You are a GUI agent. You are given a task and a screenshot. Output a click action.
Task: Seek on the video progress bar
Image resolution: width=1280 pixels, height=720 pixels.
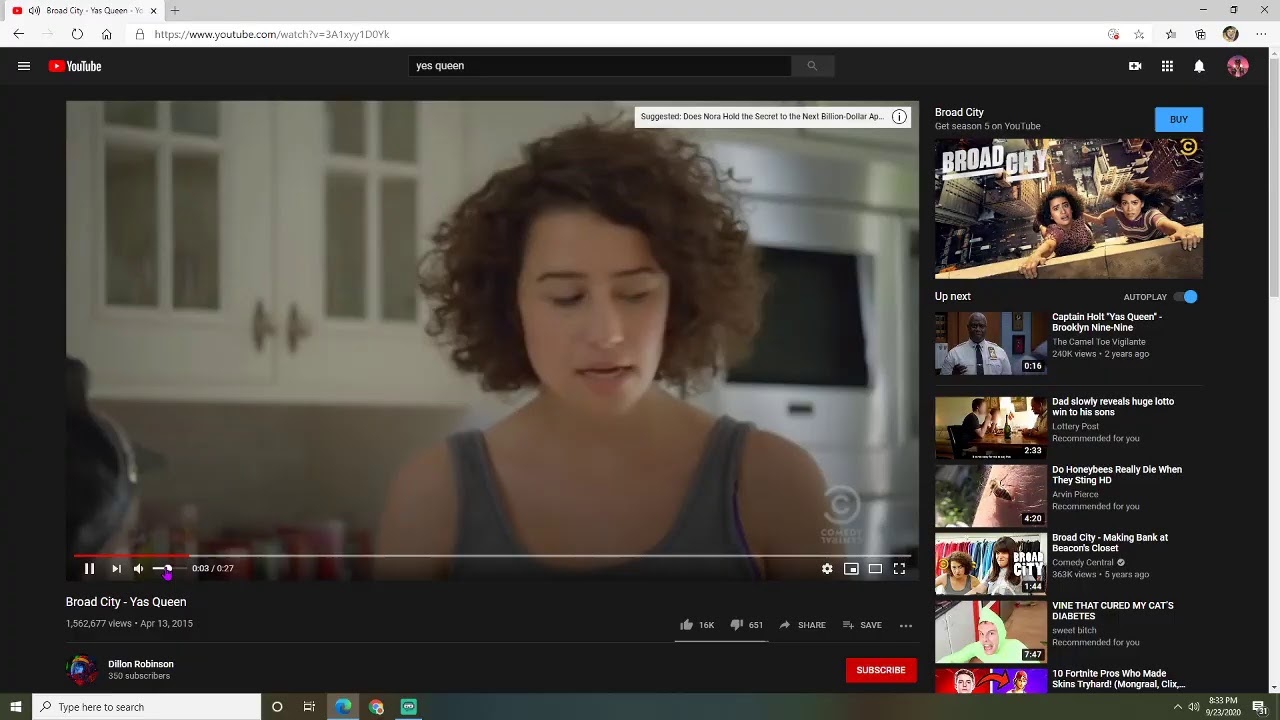(x=492, y=555)
